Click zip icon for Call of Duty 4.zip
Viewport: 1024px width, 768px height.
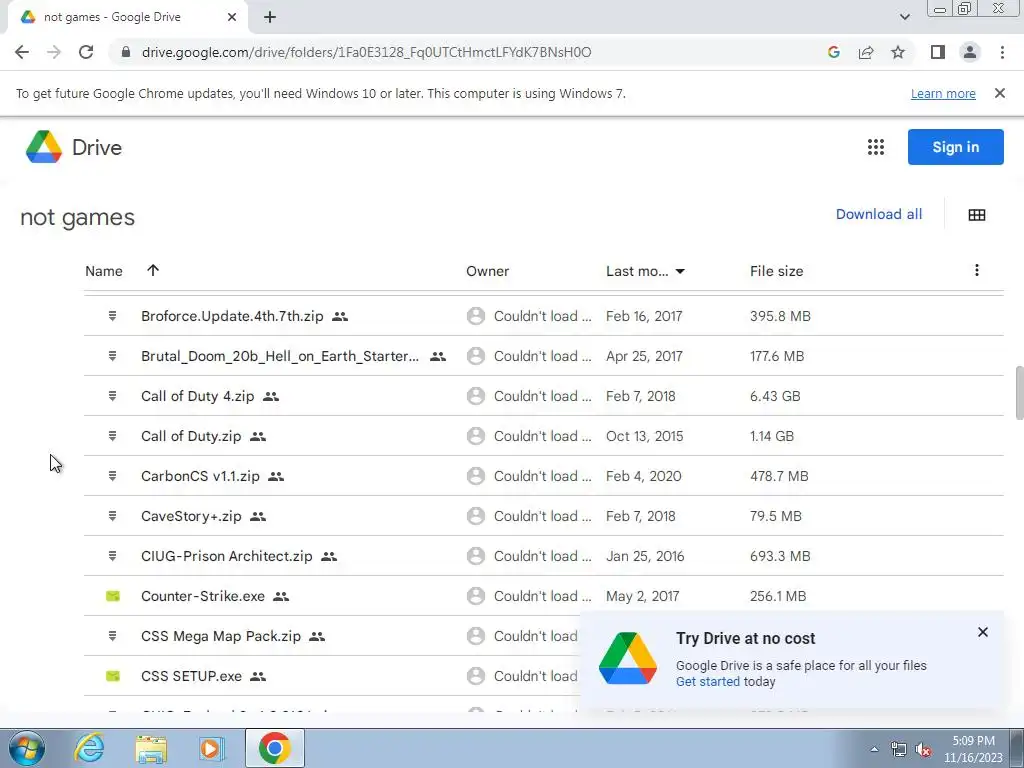click(112, 396)
